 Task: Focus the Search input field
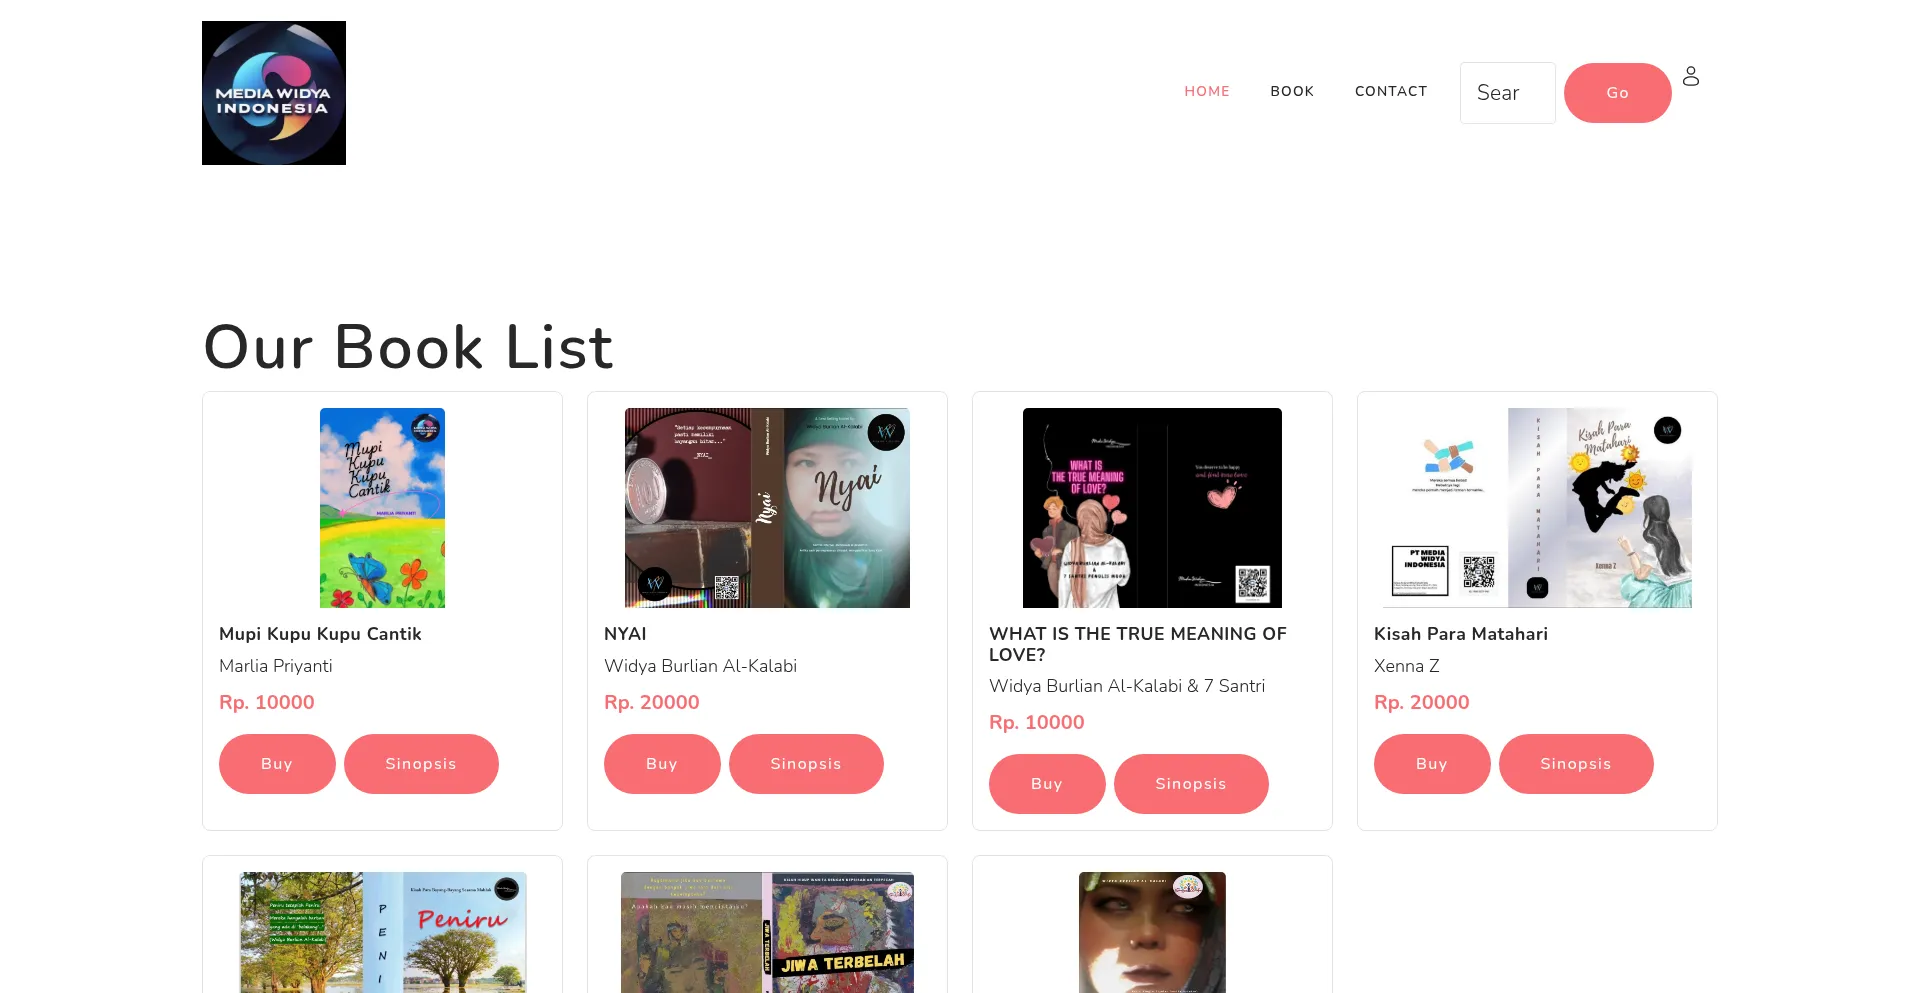click(1508, 93)
